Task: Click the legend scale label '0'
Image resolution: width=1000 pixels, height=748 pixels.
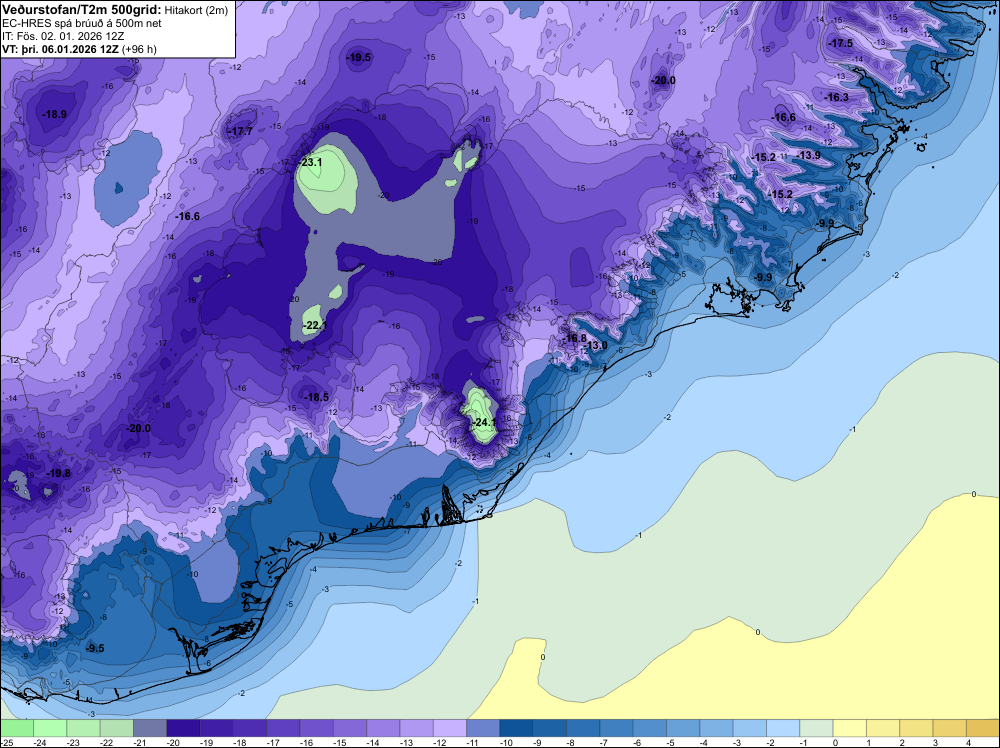Action: 835,742
